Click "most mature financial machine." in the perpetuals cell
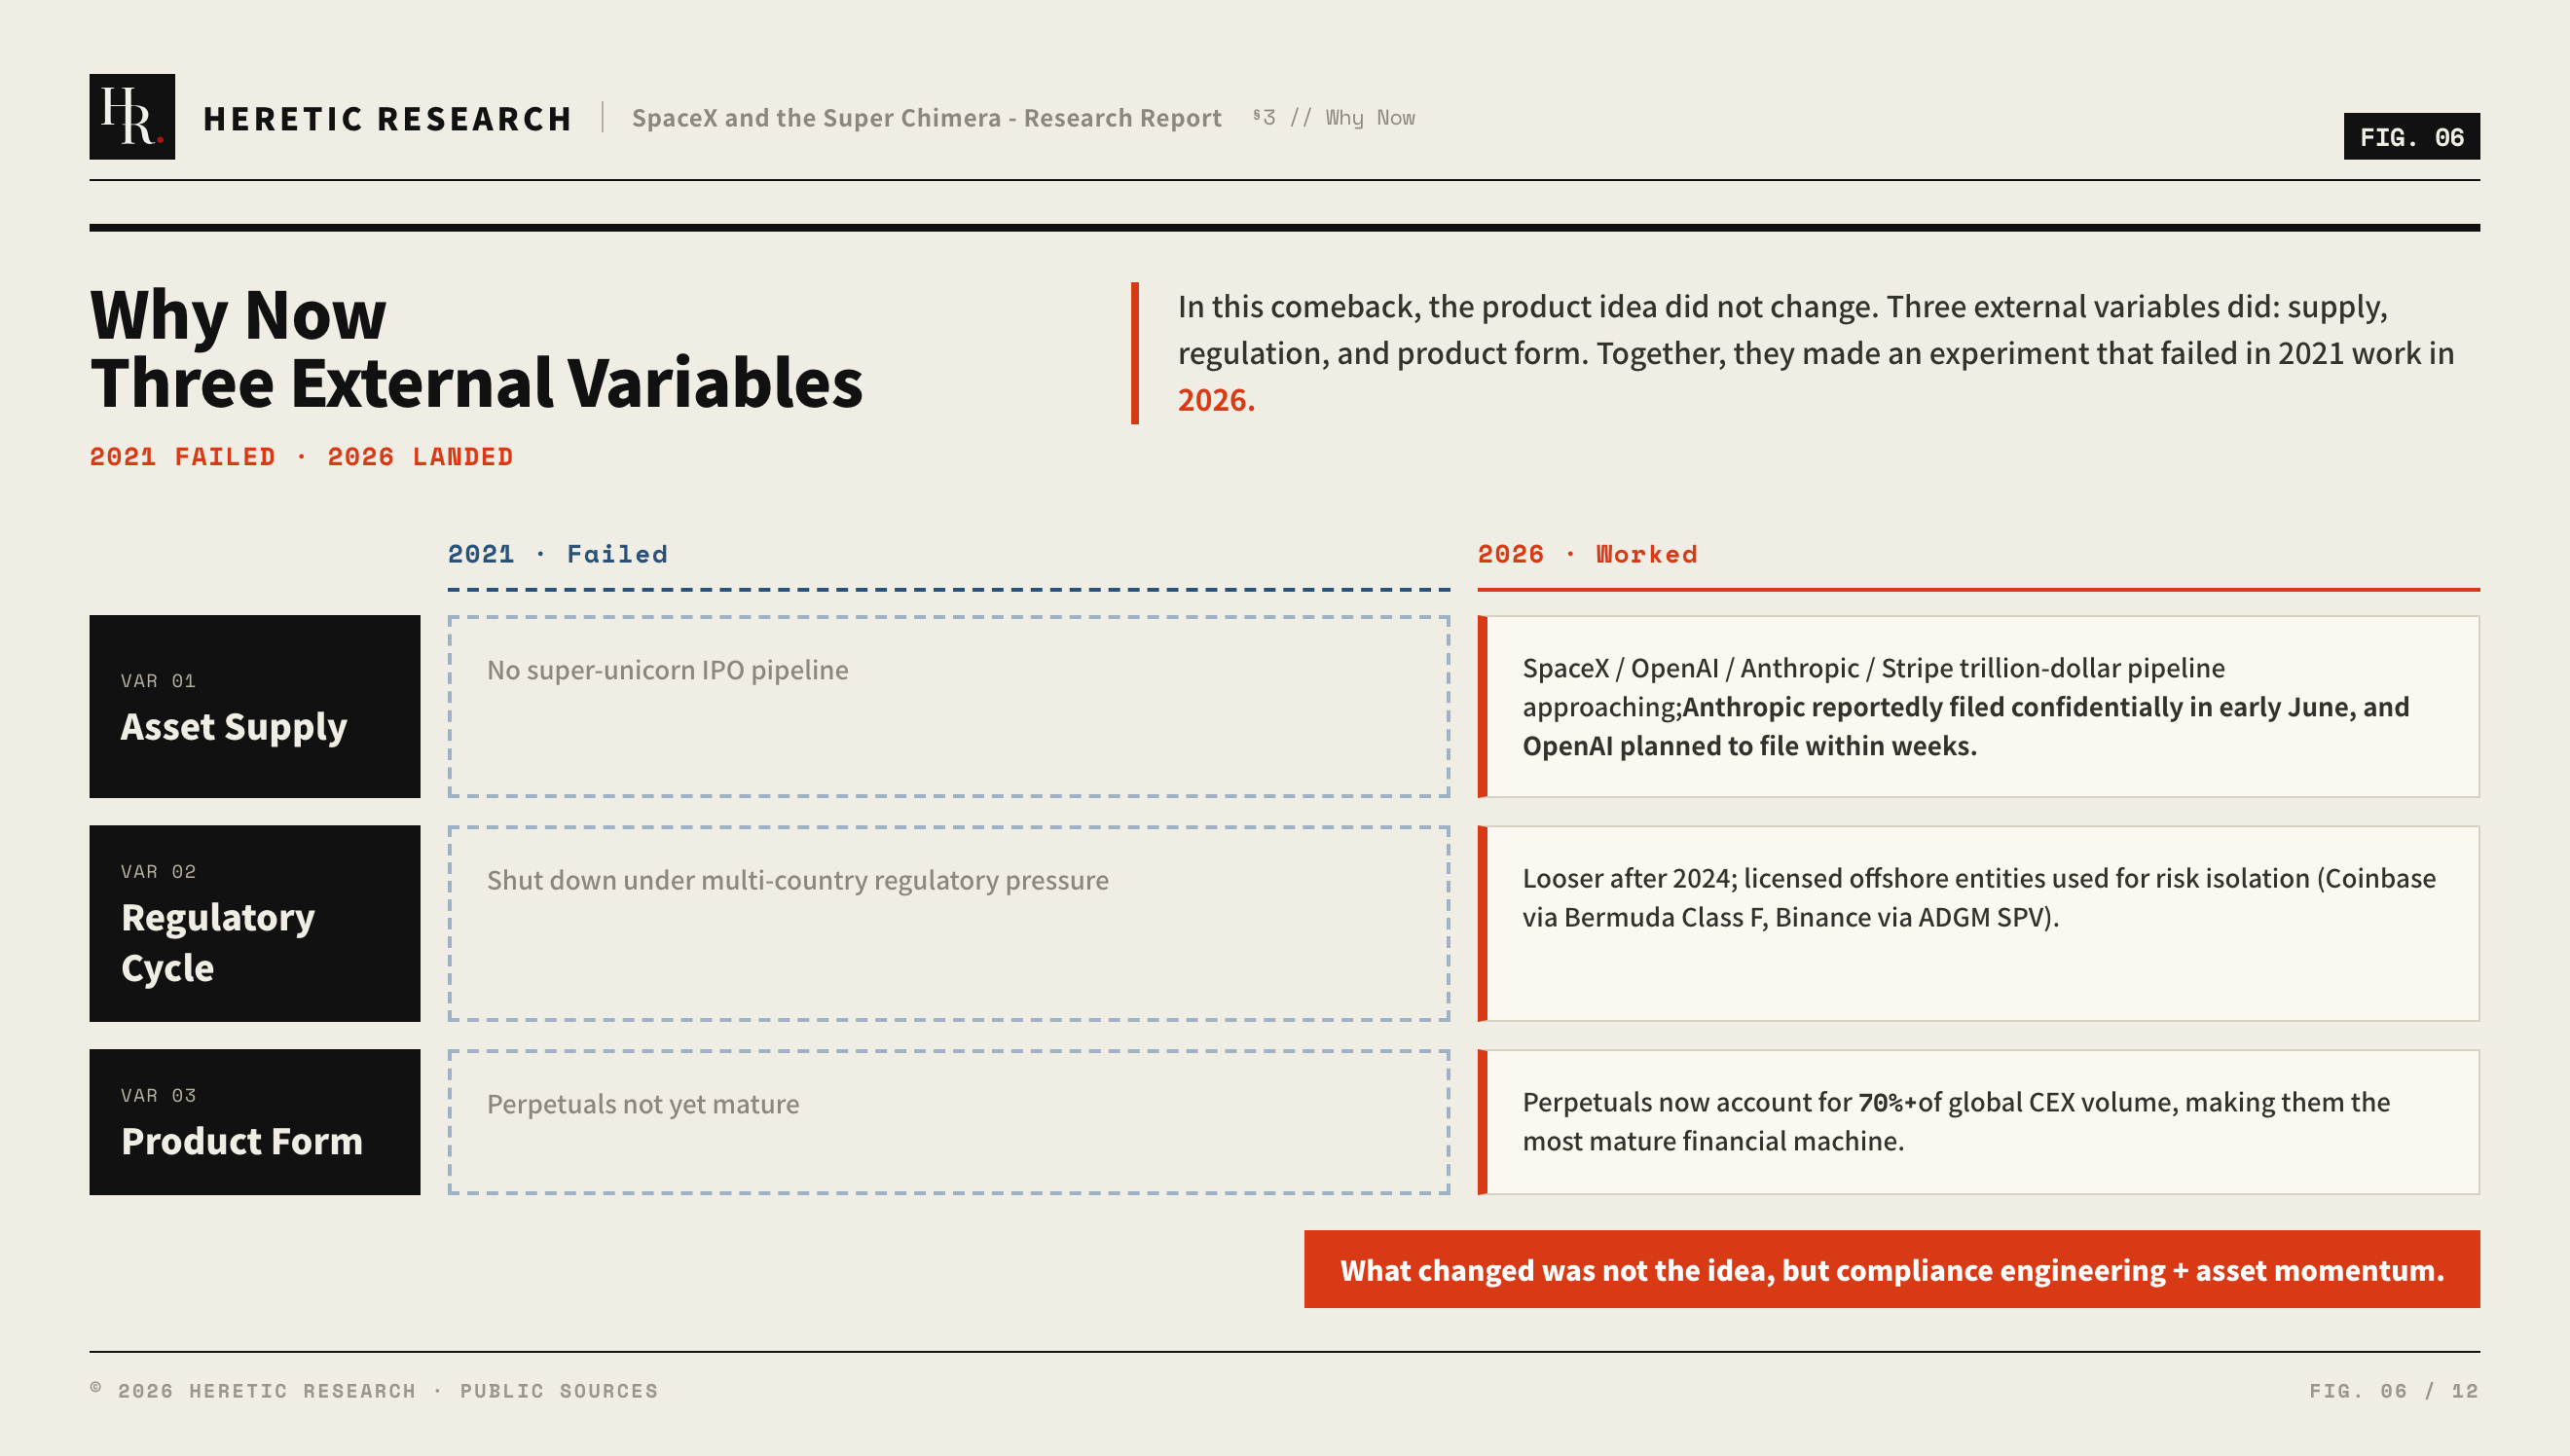This screenshot has height=1456, width=2570. [1713, 1141]
